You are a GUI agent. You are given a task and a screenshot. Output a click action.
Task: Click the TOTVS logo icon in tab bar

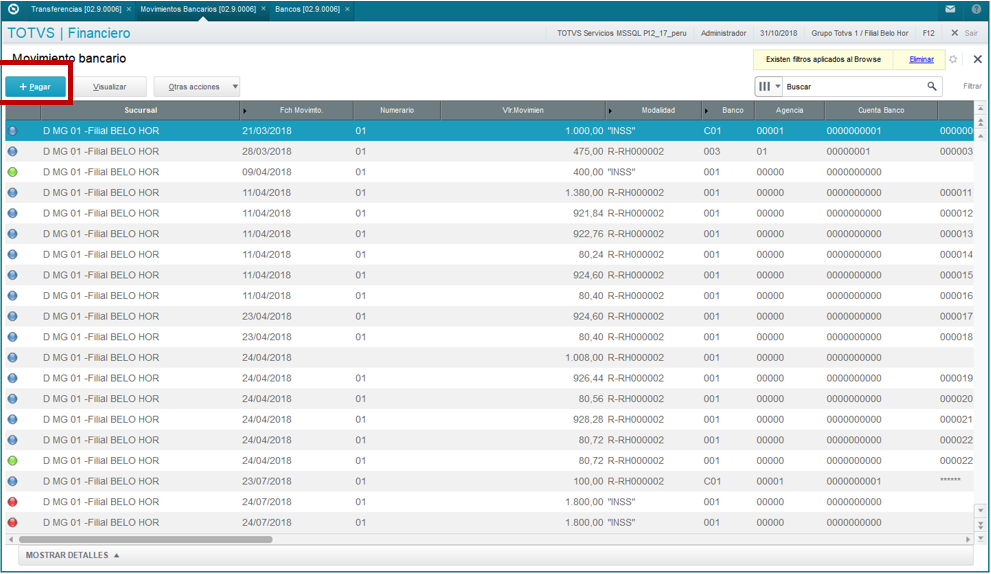[x=13, y=9]
